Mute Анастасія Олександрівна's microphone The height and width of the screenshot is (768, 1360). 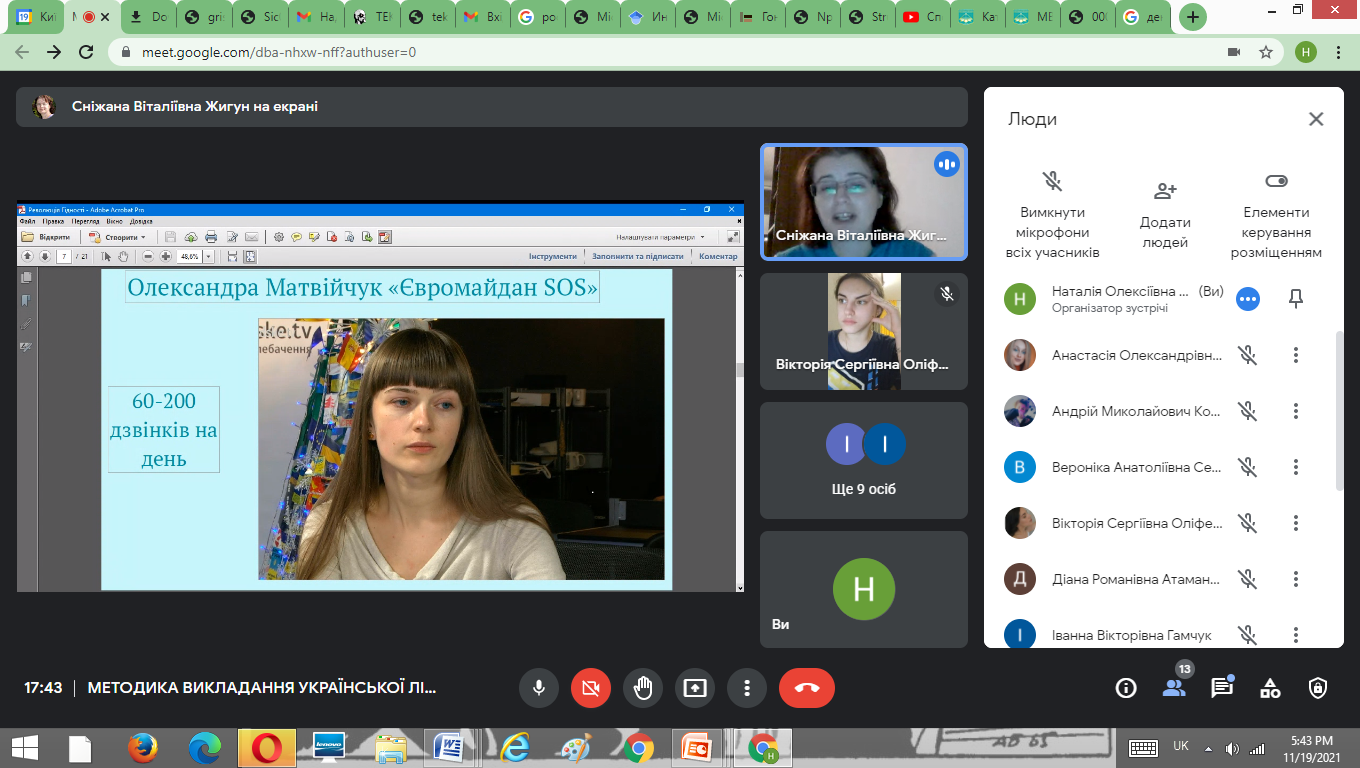[x=1247, y=355]
